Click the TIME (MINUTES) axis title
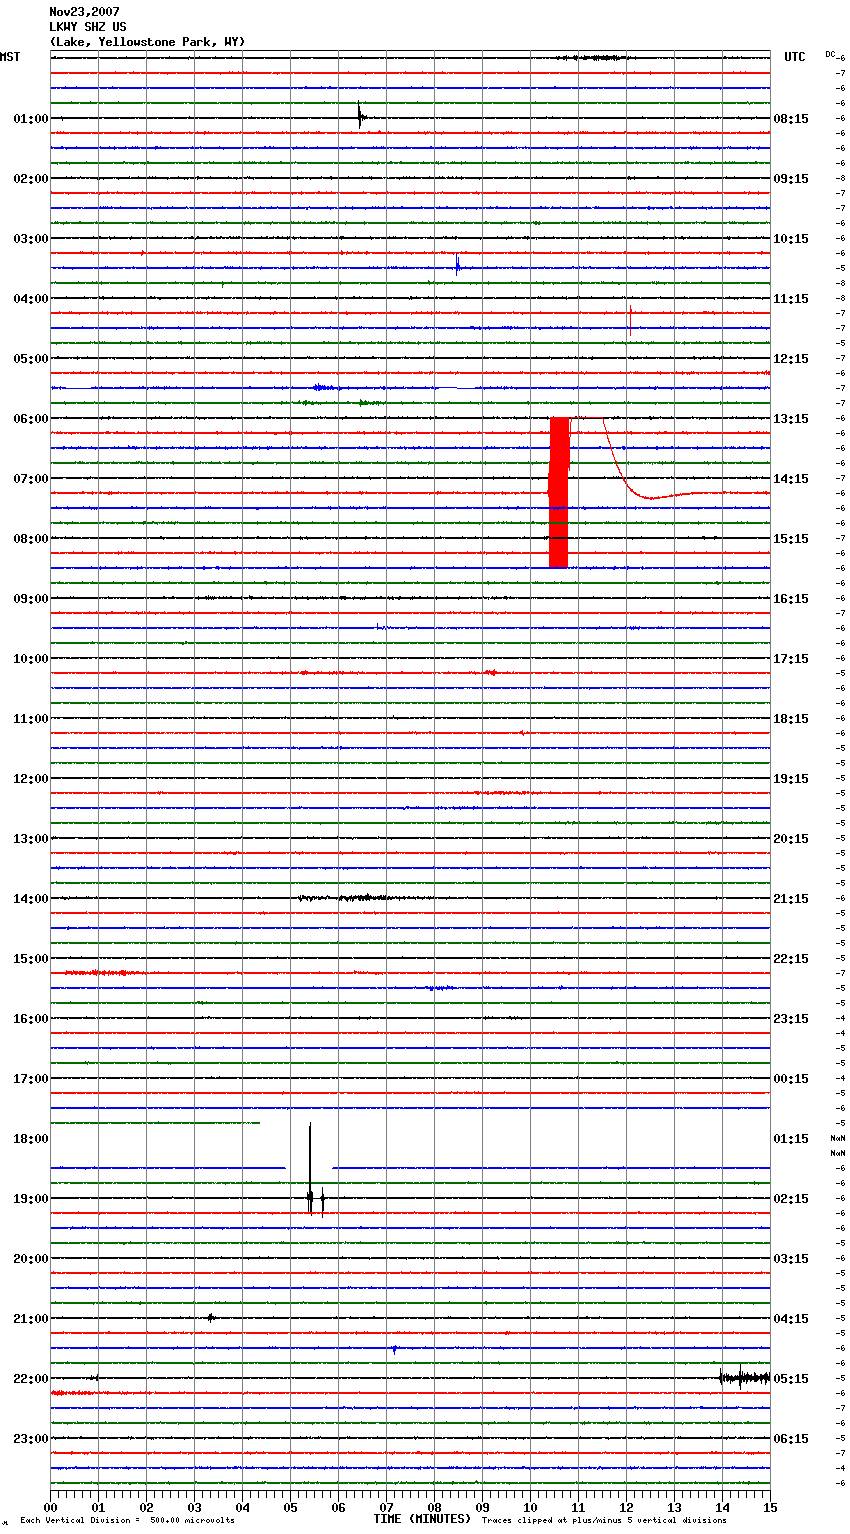The image size is (850, 1534). pos(422,1519)
